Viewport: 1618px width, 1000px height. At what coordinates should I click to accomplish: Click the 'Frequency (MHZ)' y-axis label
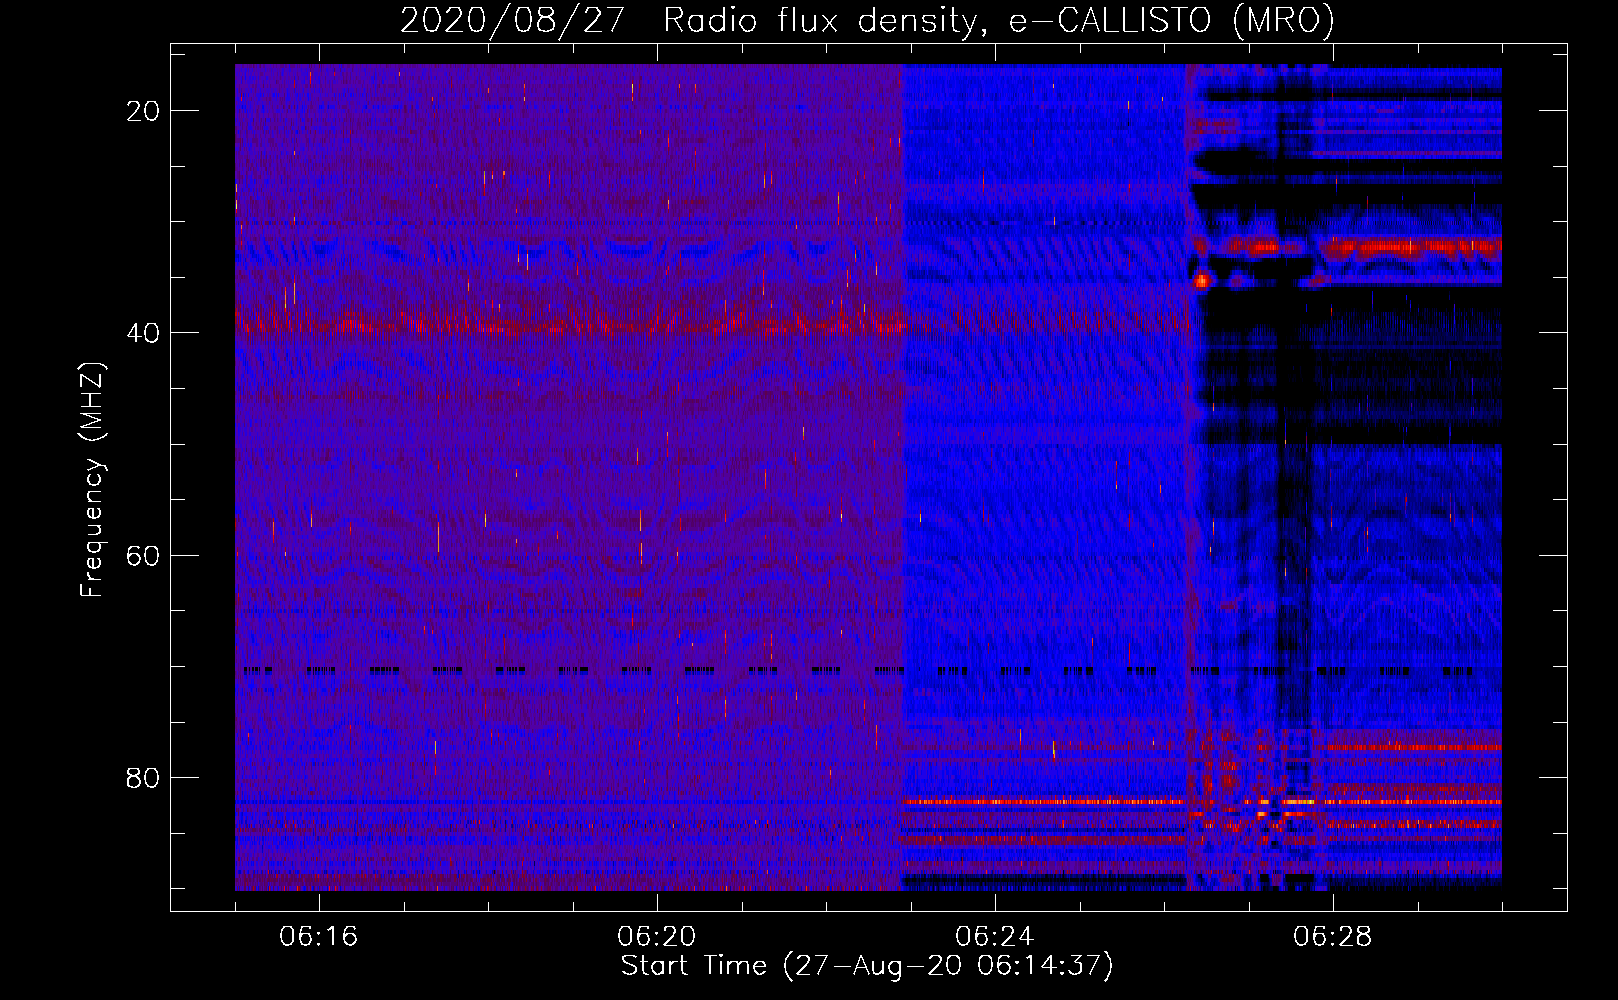92,480
